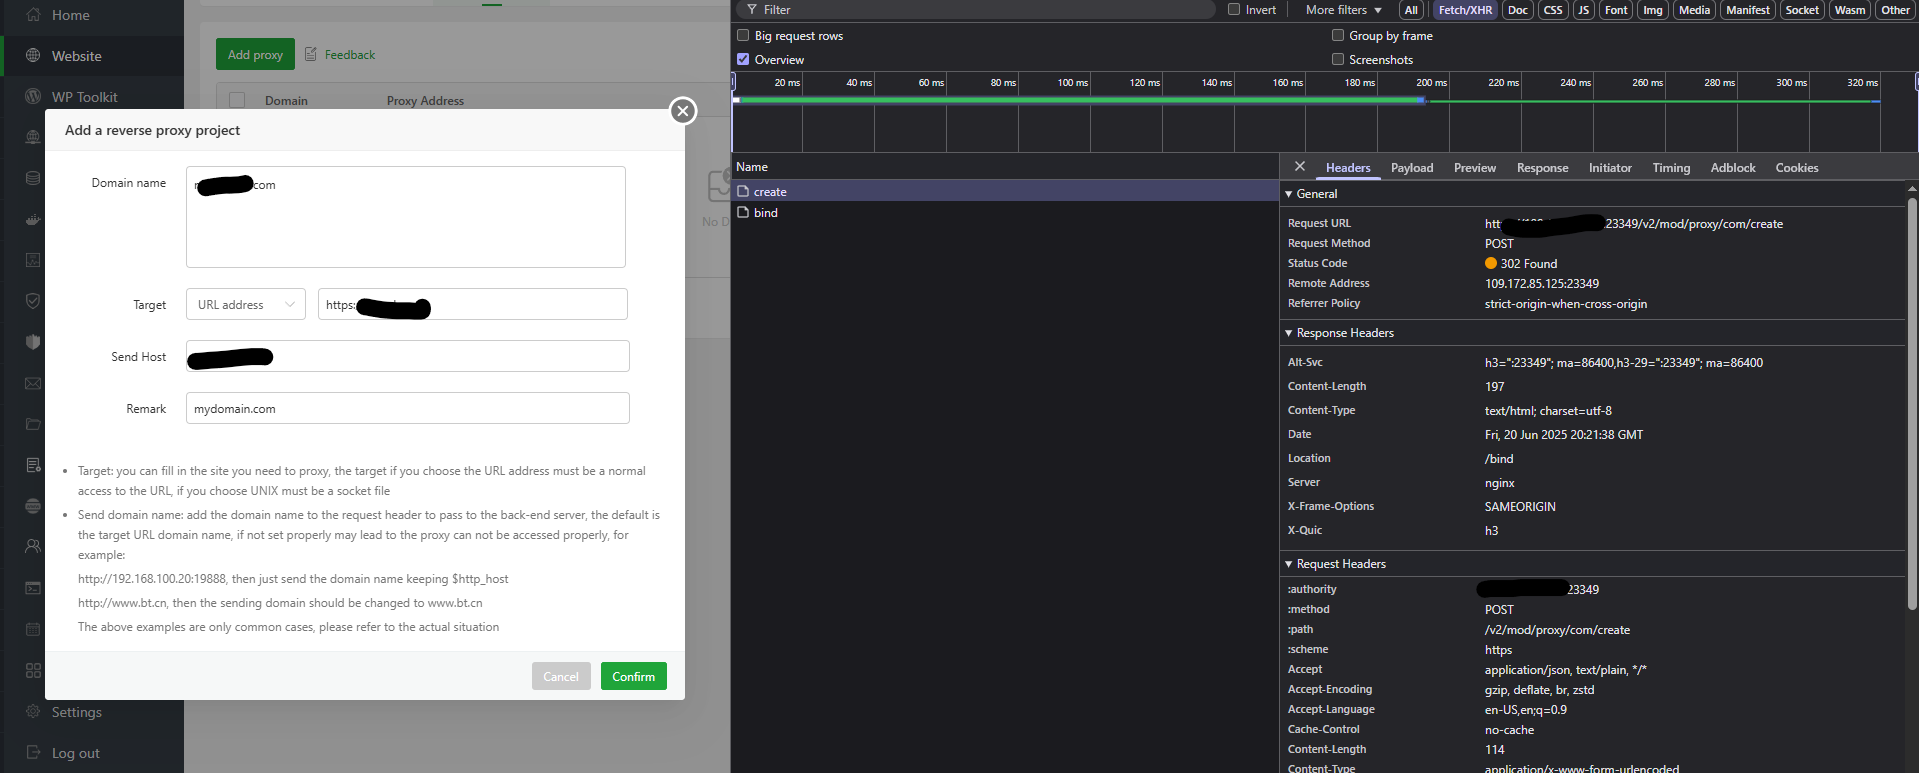Switch to the Payload tab

[x=1411, y=168]
